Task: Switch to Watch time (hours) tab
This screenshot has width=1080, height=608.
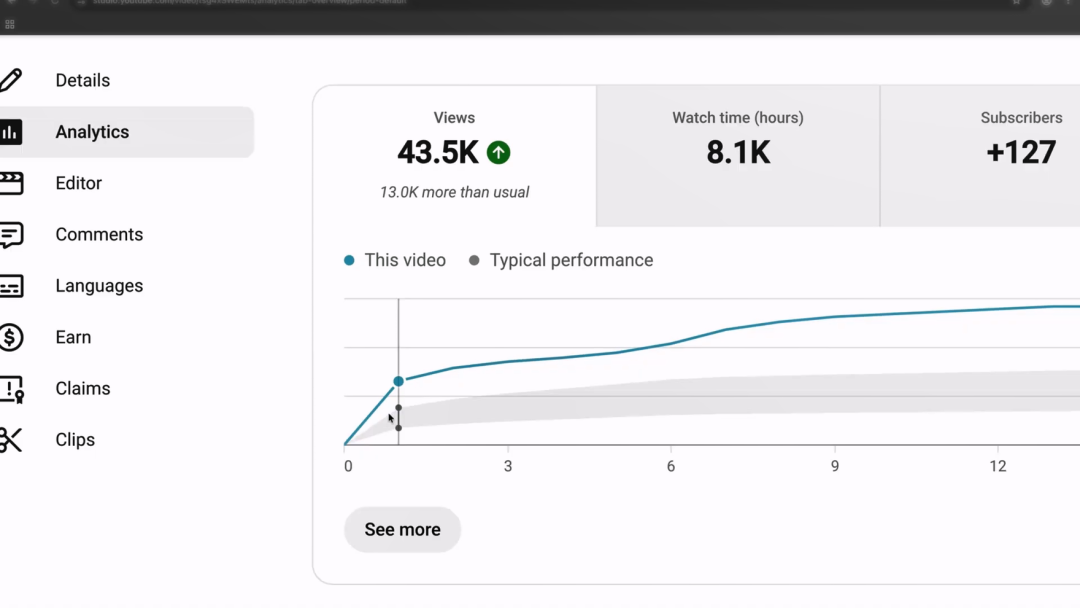Action: click(x=738, y=156)
